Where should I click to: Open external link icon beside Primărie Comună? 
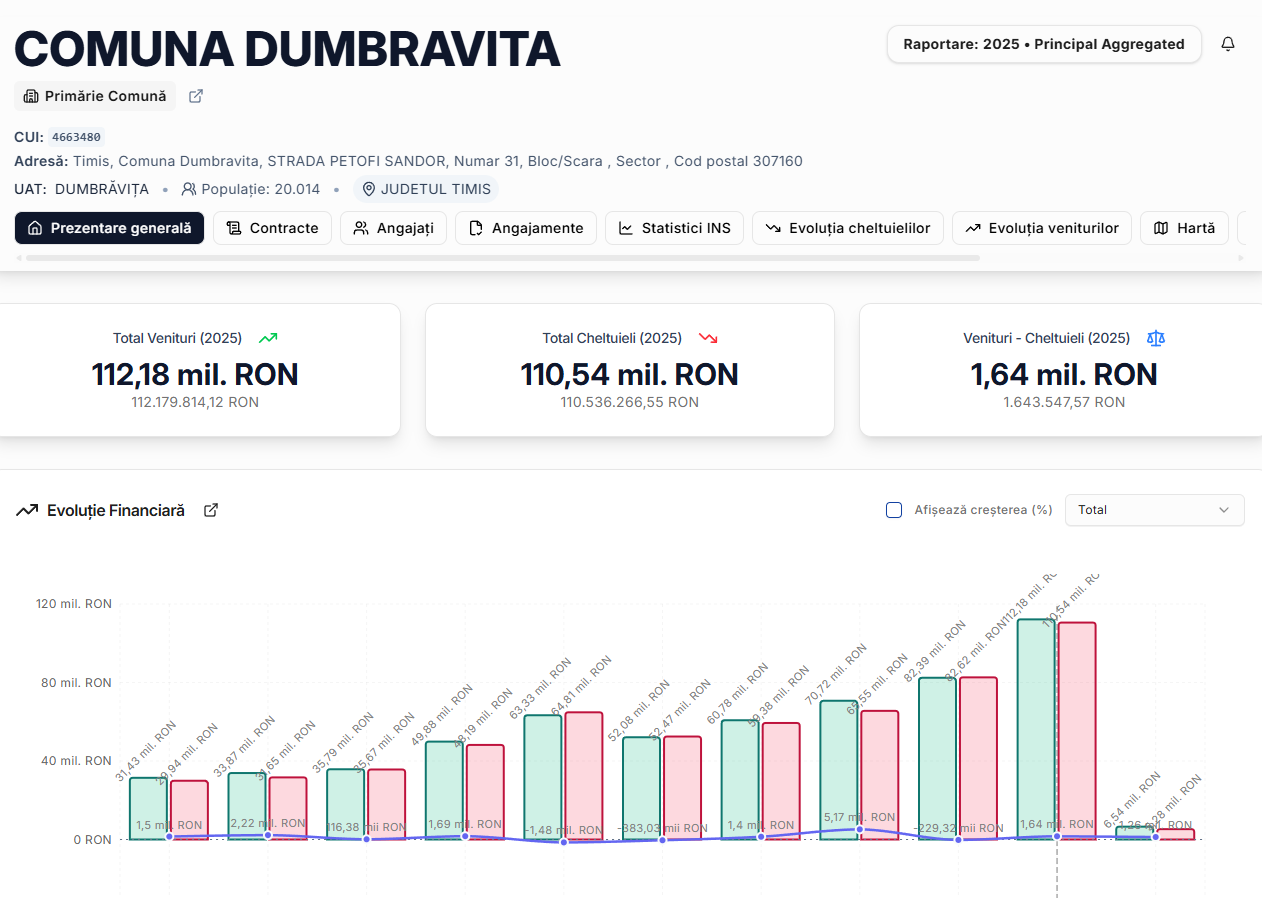pyautogui.click(x=196, y=96)
